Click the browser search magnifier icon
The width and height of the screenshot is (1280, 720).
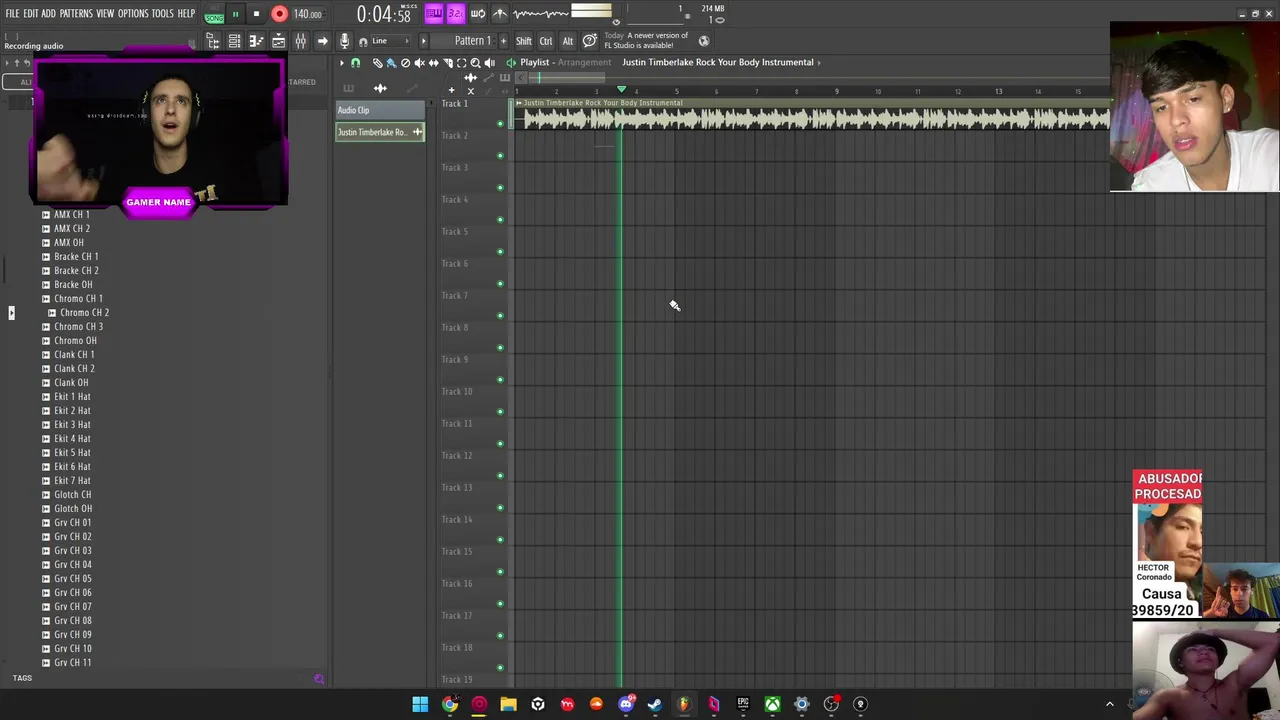(319, 679)
